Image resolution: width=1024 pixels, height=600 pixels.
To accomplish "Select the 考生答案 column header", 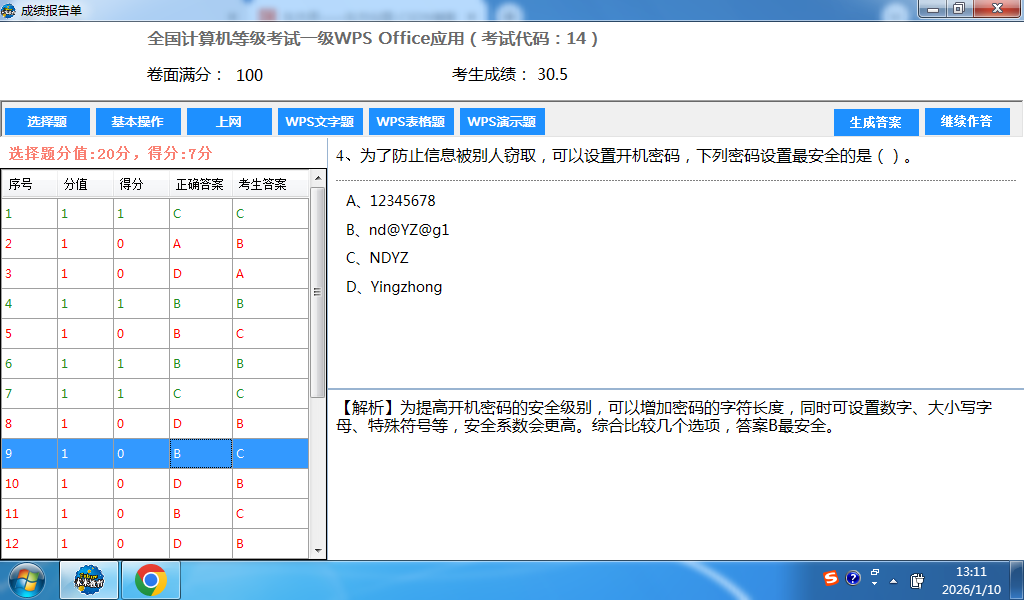I will click(270, 184).
